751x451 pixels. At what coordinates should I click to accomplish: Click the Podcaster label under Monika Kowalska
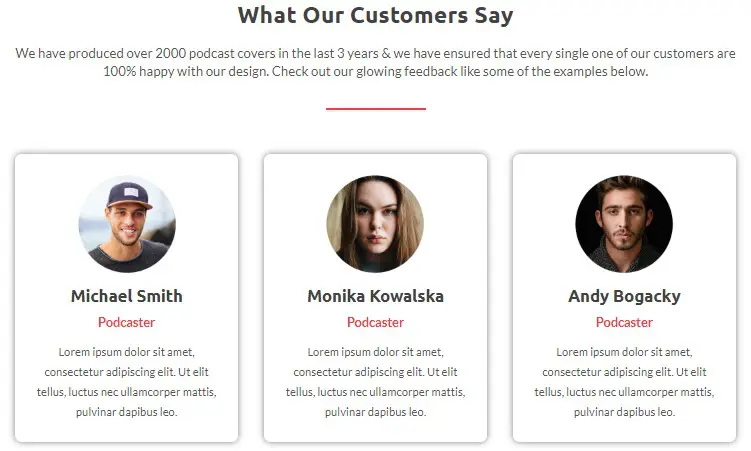coord(375,322)
